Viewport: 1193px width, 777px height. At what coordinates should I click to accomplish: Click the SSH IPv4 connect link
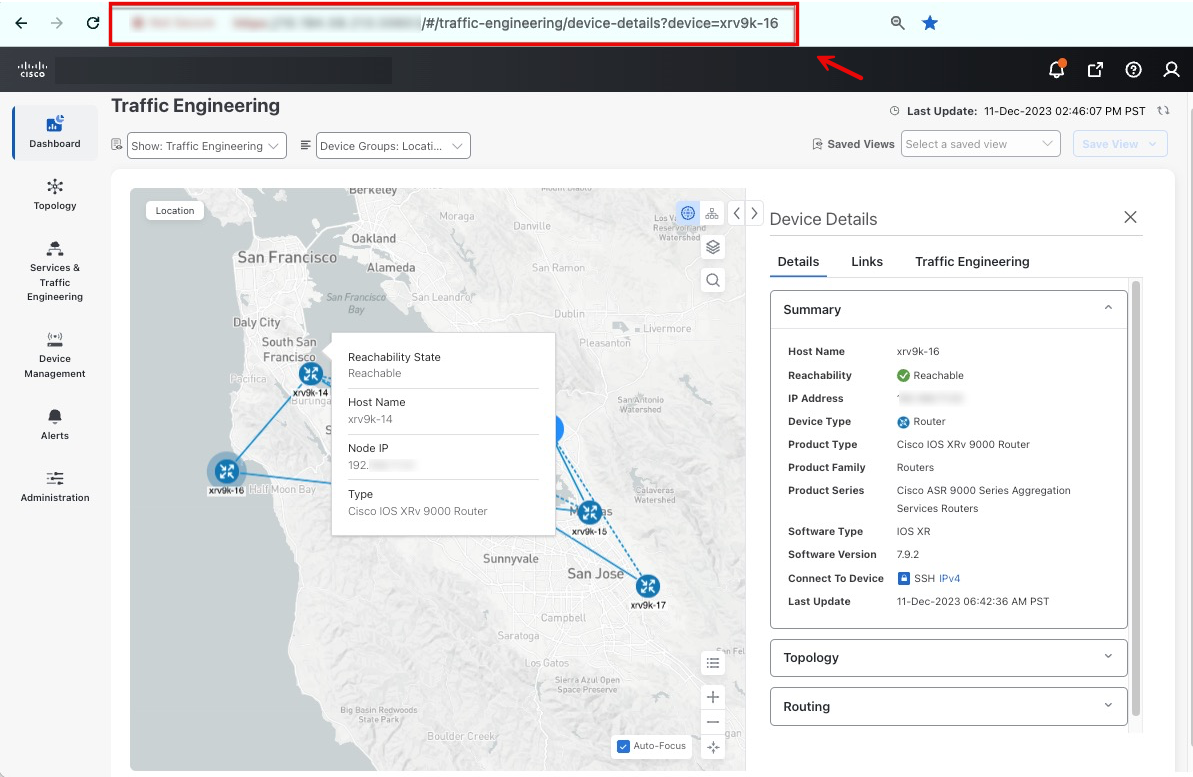949,578
